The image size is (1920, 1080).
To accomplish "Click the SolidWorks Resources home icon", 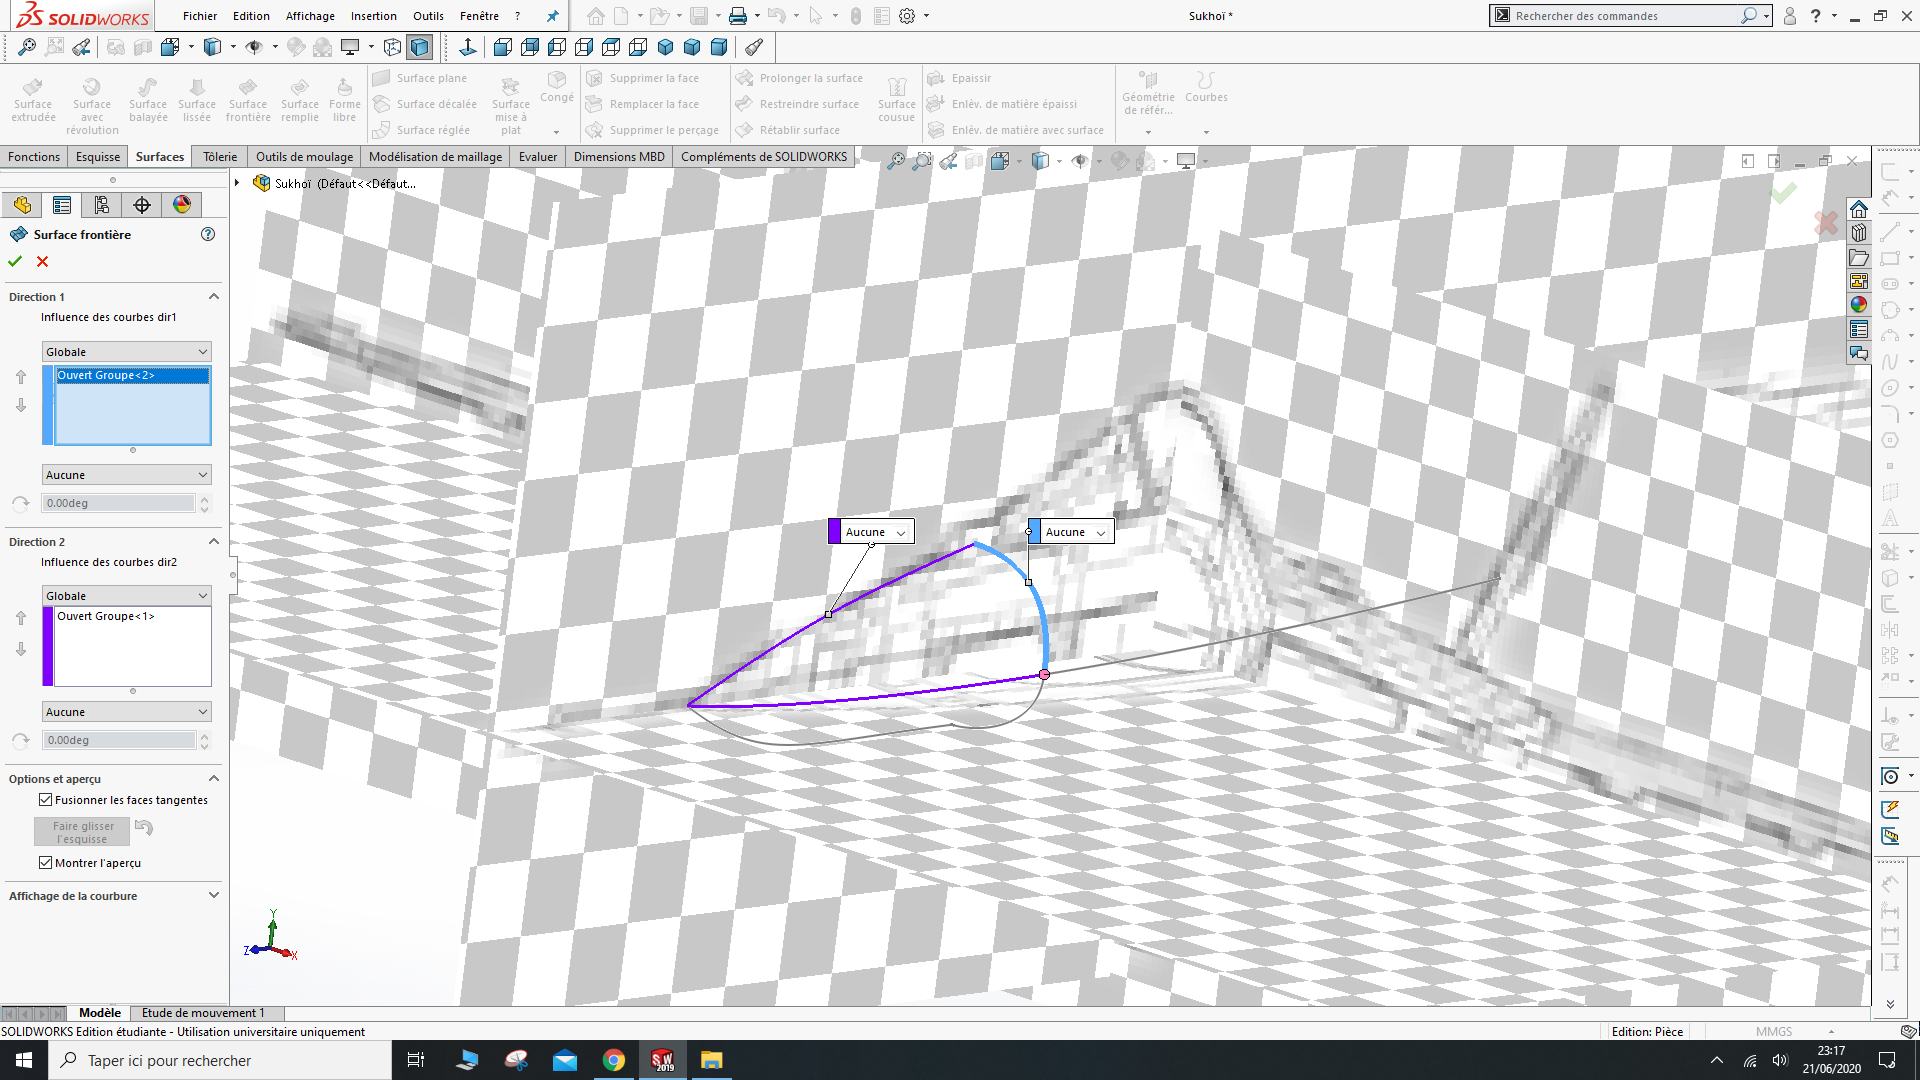I will coord(1858,209).
